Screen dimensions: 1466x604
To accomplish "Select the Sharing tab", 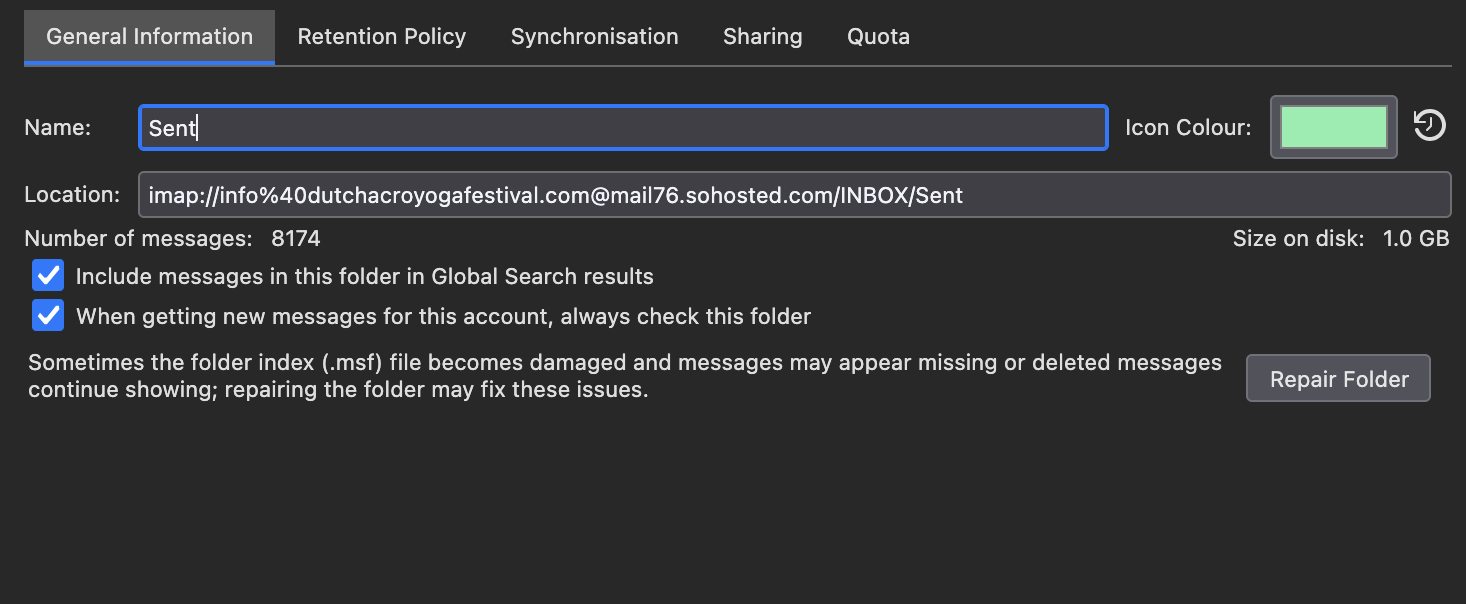I will tap(762, 37).
